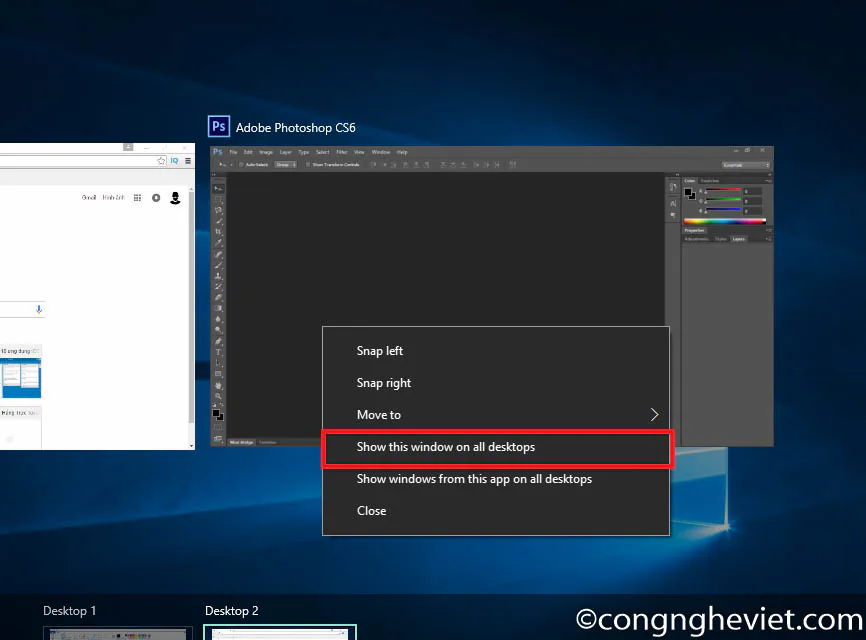Image resolution: width=866 pixels, height=640 pixels.
Task: Open the Paragraph panel icon in Photoshop
Action: click(673, 215)
